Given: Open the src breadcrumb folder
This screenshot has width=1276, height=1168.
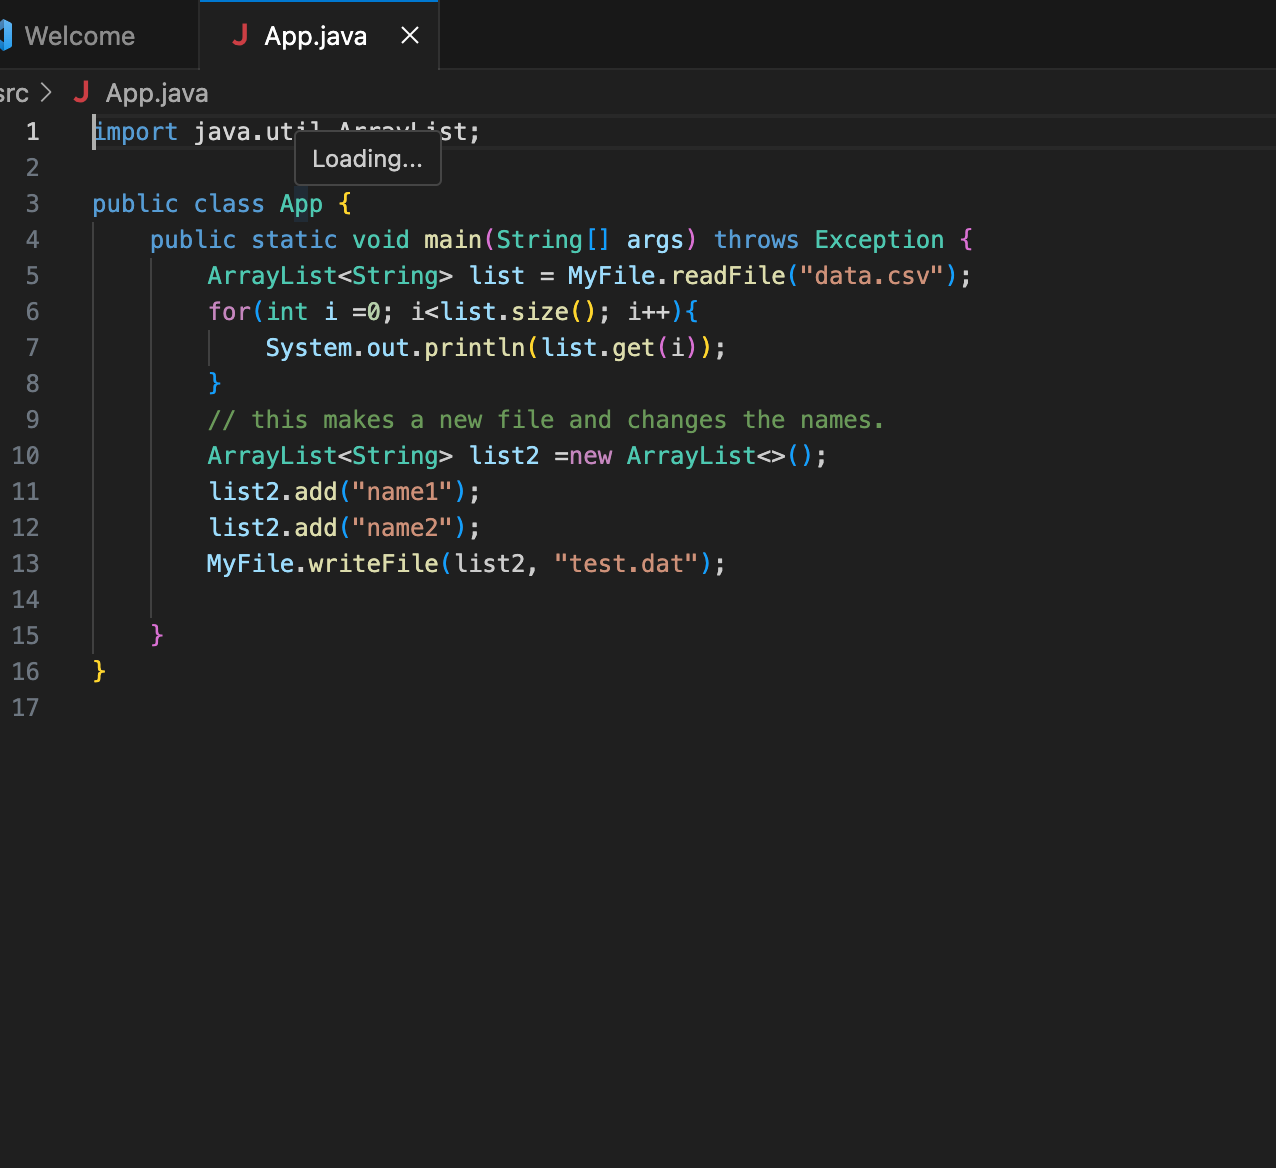Looking at the screenshot, I should coord(14,93).
